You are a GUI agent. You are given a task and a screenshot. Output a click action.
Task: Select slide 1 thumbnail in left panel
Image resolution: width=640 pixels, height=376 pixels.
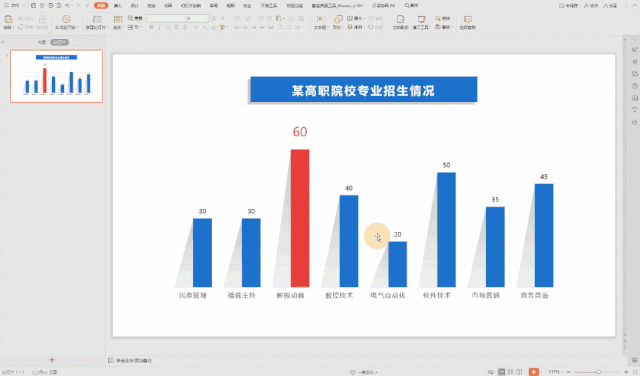pos(56,76)
